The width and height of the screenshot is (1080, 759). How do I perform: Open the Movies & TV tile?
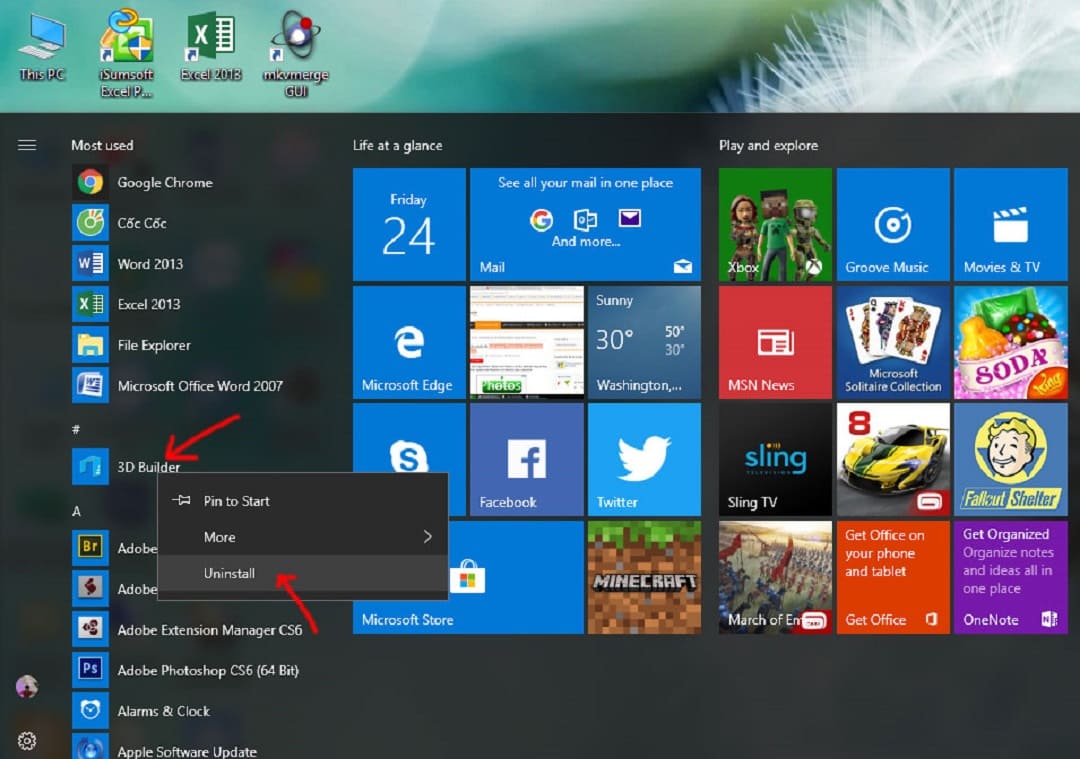(x=1009, y=225)
